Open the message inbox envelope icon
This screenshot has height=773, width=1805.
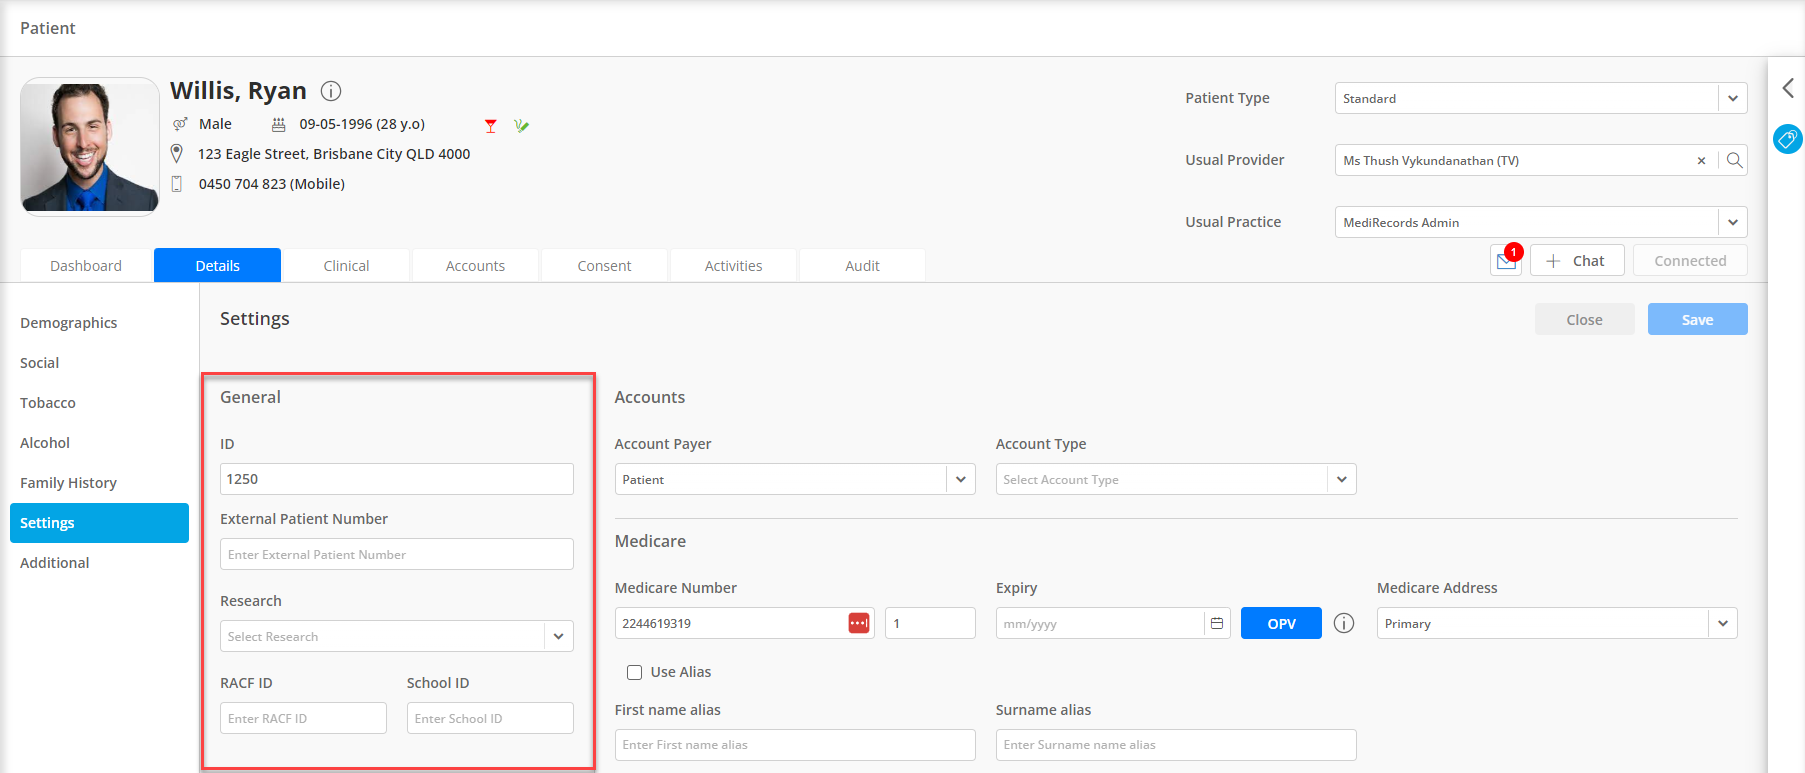coord(1506,261)
